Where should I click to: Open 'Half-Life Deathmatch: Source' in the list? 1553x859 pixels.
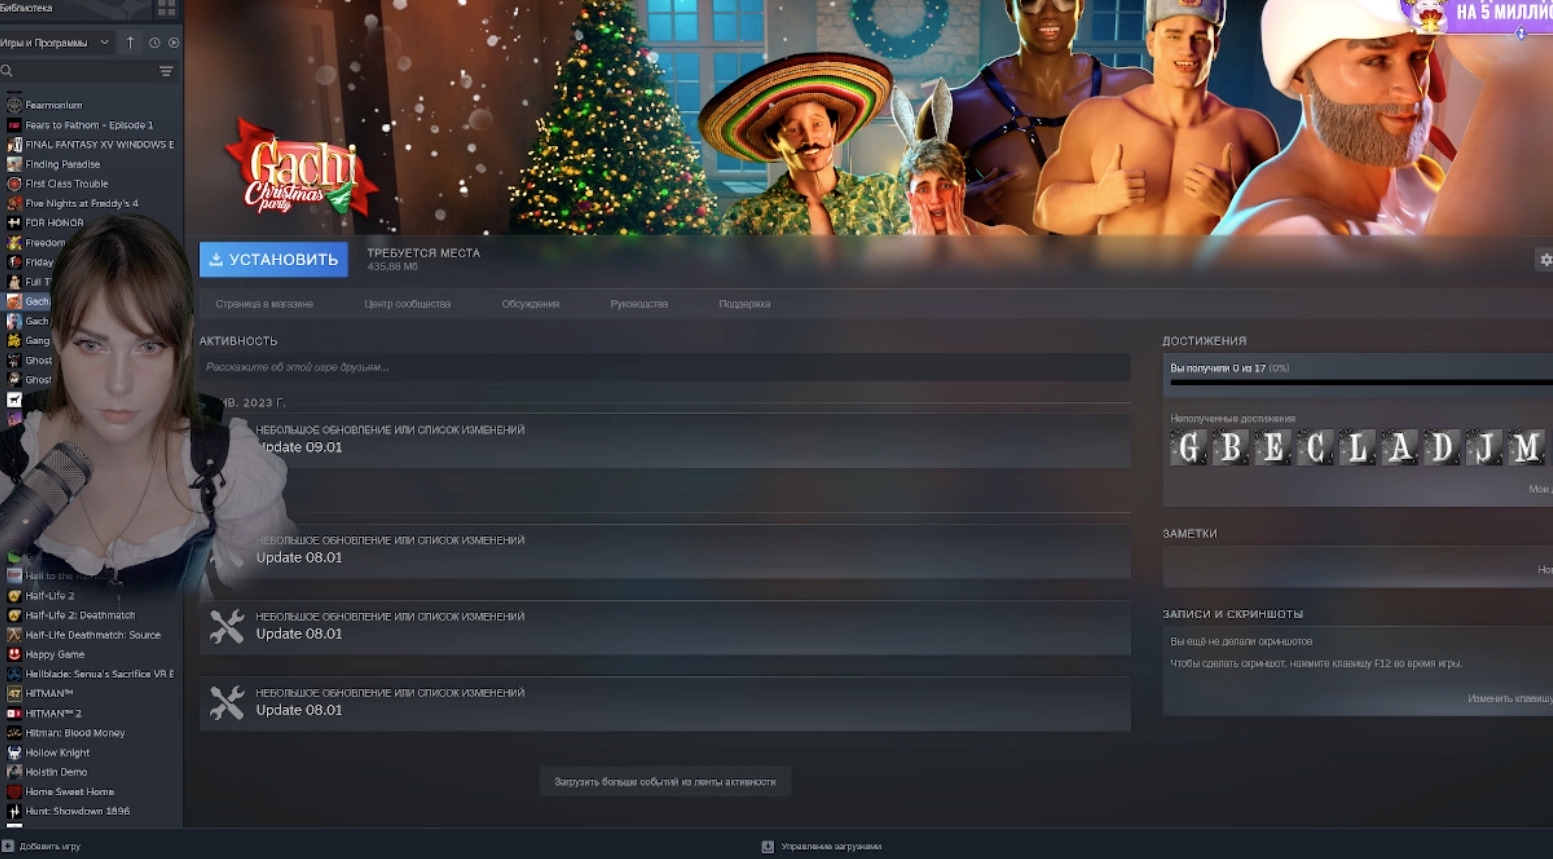tap(91, 635)
